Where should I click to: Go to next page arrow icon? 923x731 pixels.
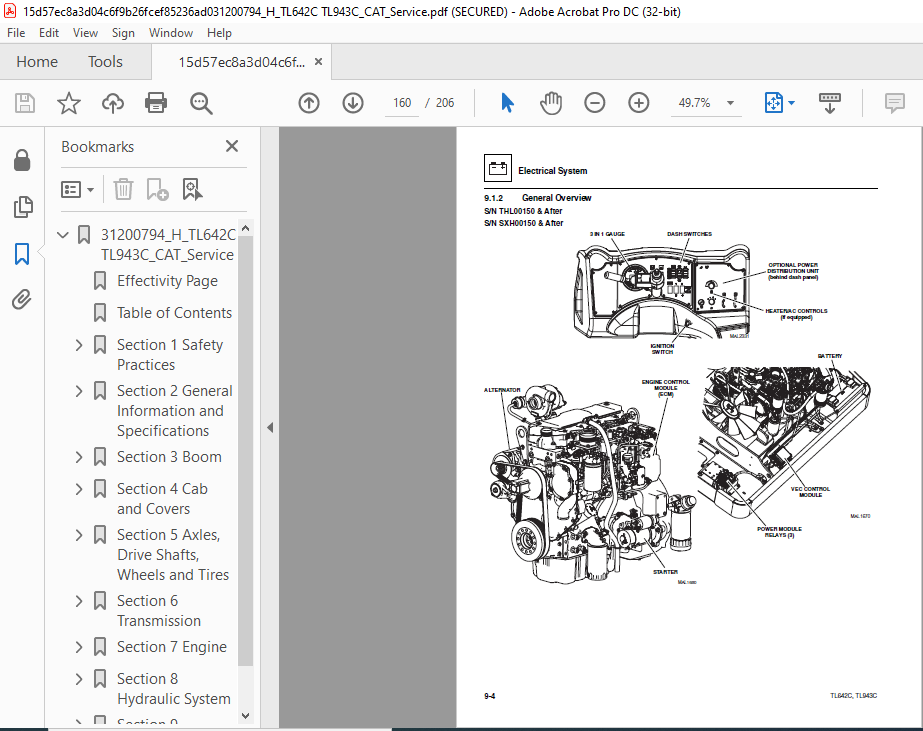pyautogui.click(x=353, y=103)
